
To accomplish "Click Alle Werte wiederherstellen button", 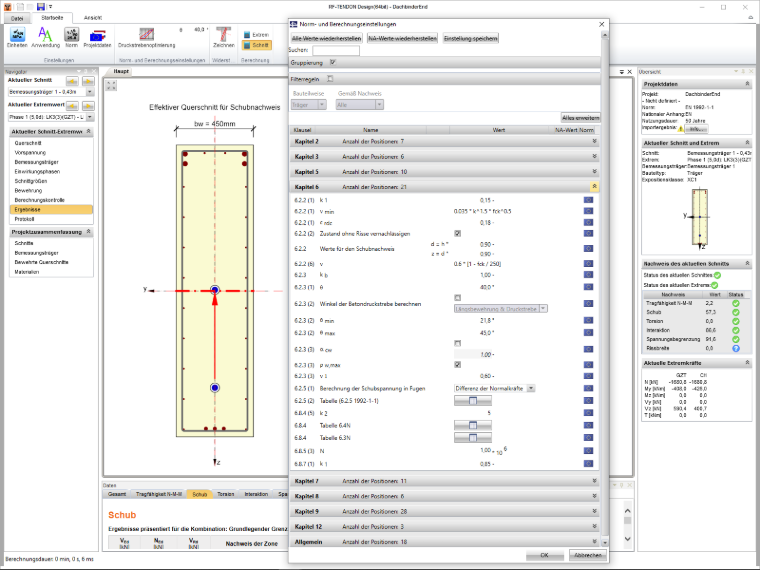I will point(326,38).
